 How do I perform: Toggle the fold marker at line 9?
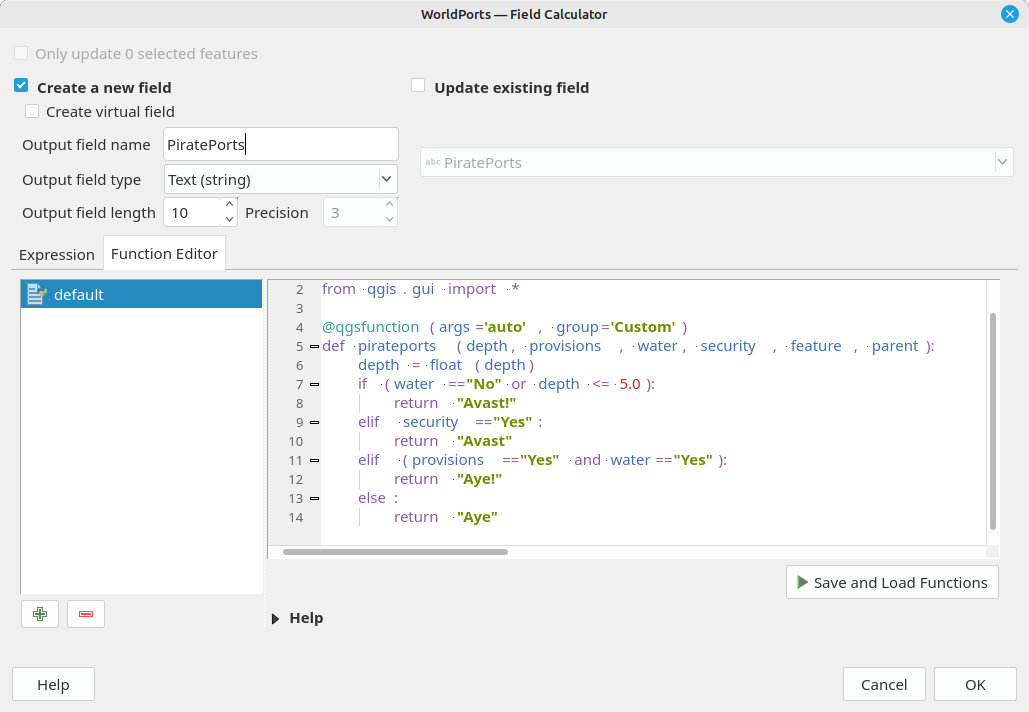pyautogui.click(x=314, y=422)
